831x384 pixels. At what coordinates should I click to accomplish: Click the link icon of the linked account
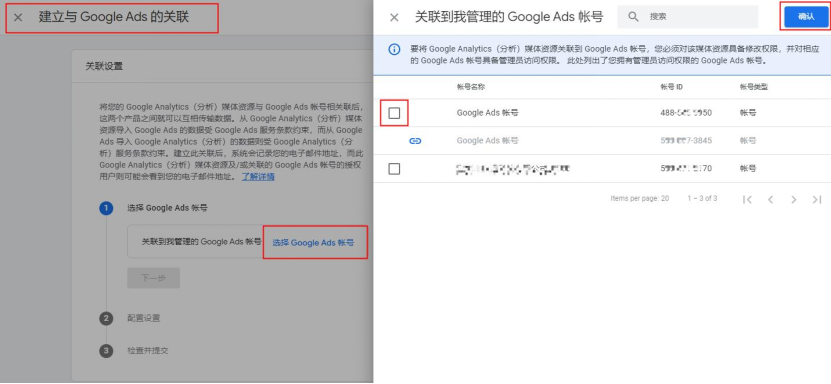tap(416, 141)
